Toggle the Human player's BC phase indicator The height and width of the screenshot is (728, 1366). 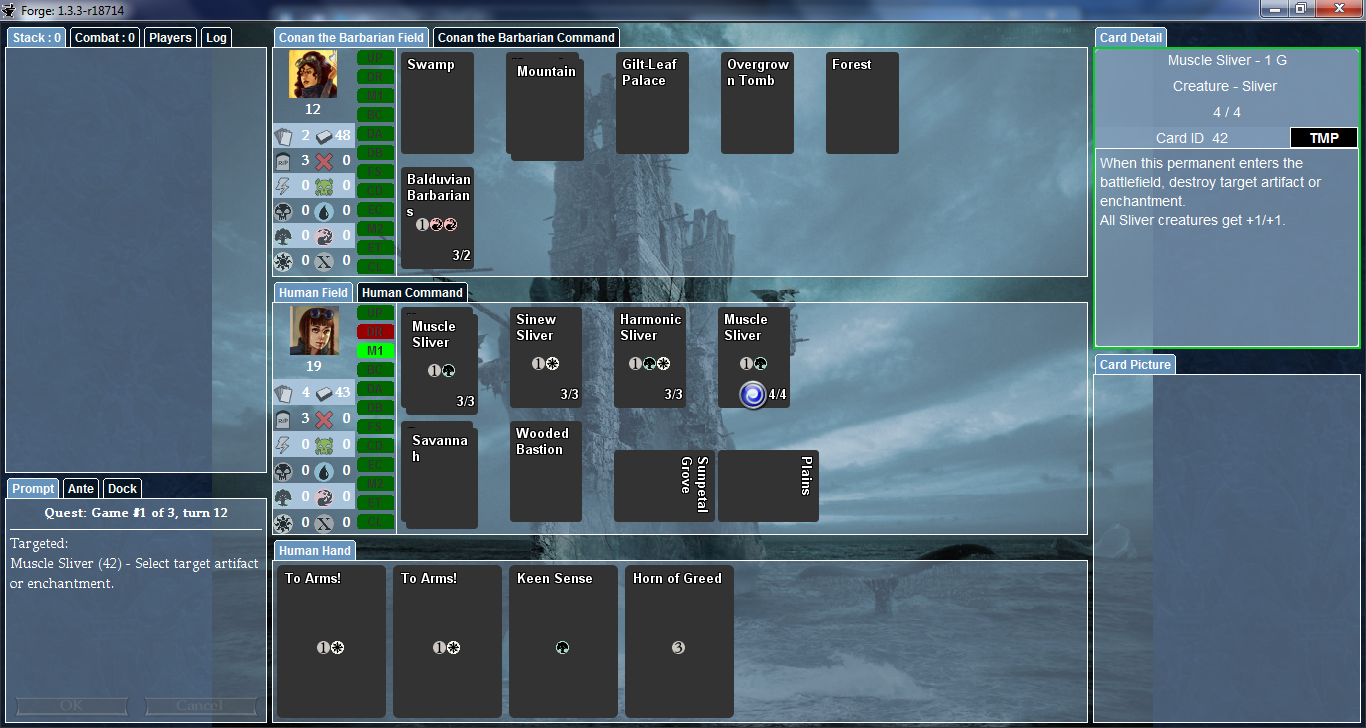(x=375, y=369)
